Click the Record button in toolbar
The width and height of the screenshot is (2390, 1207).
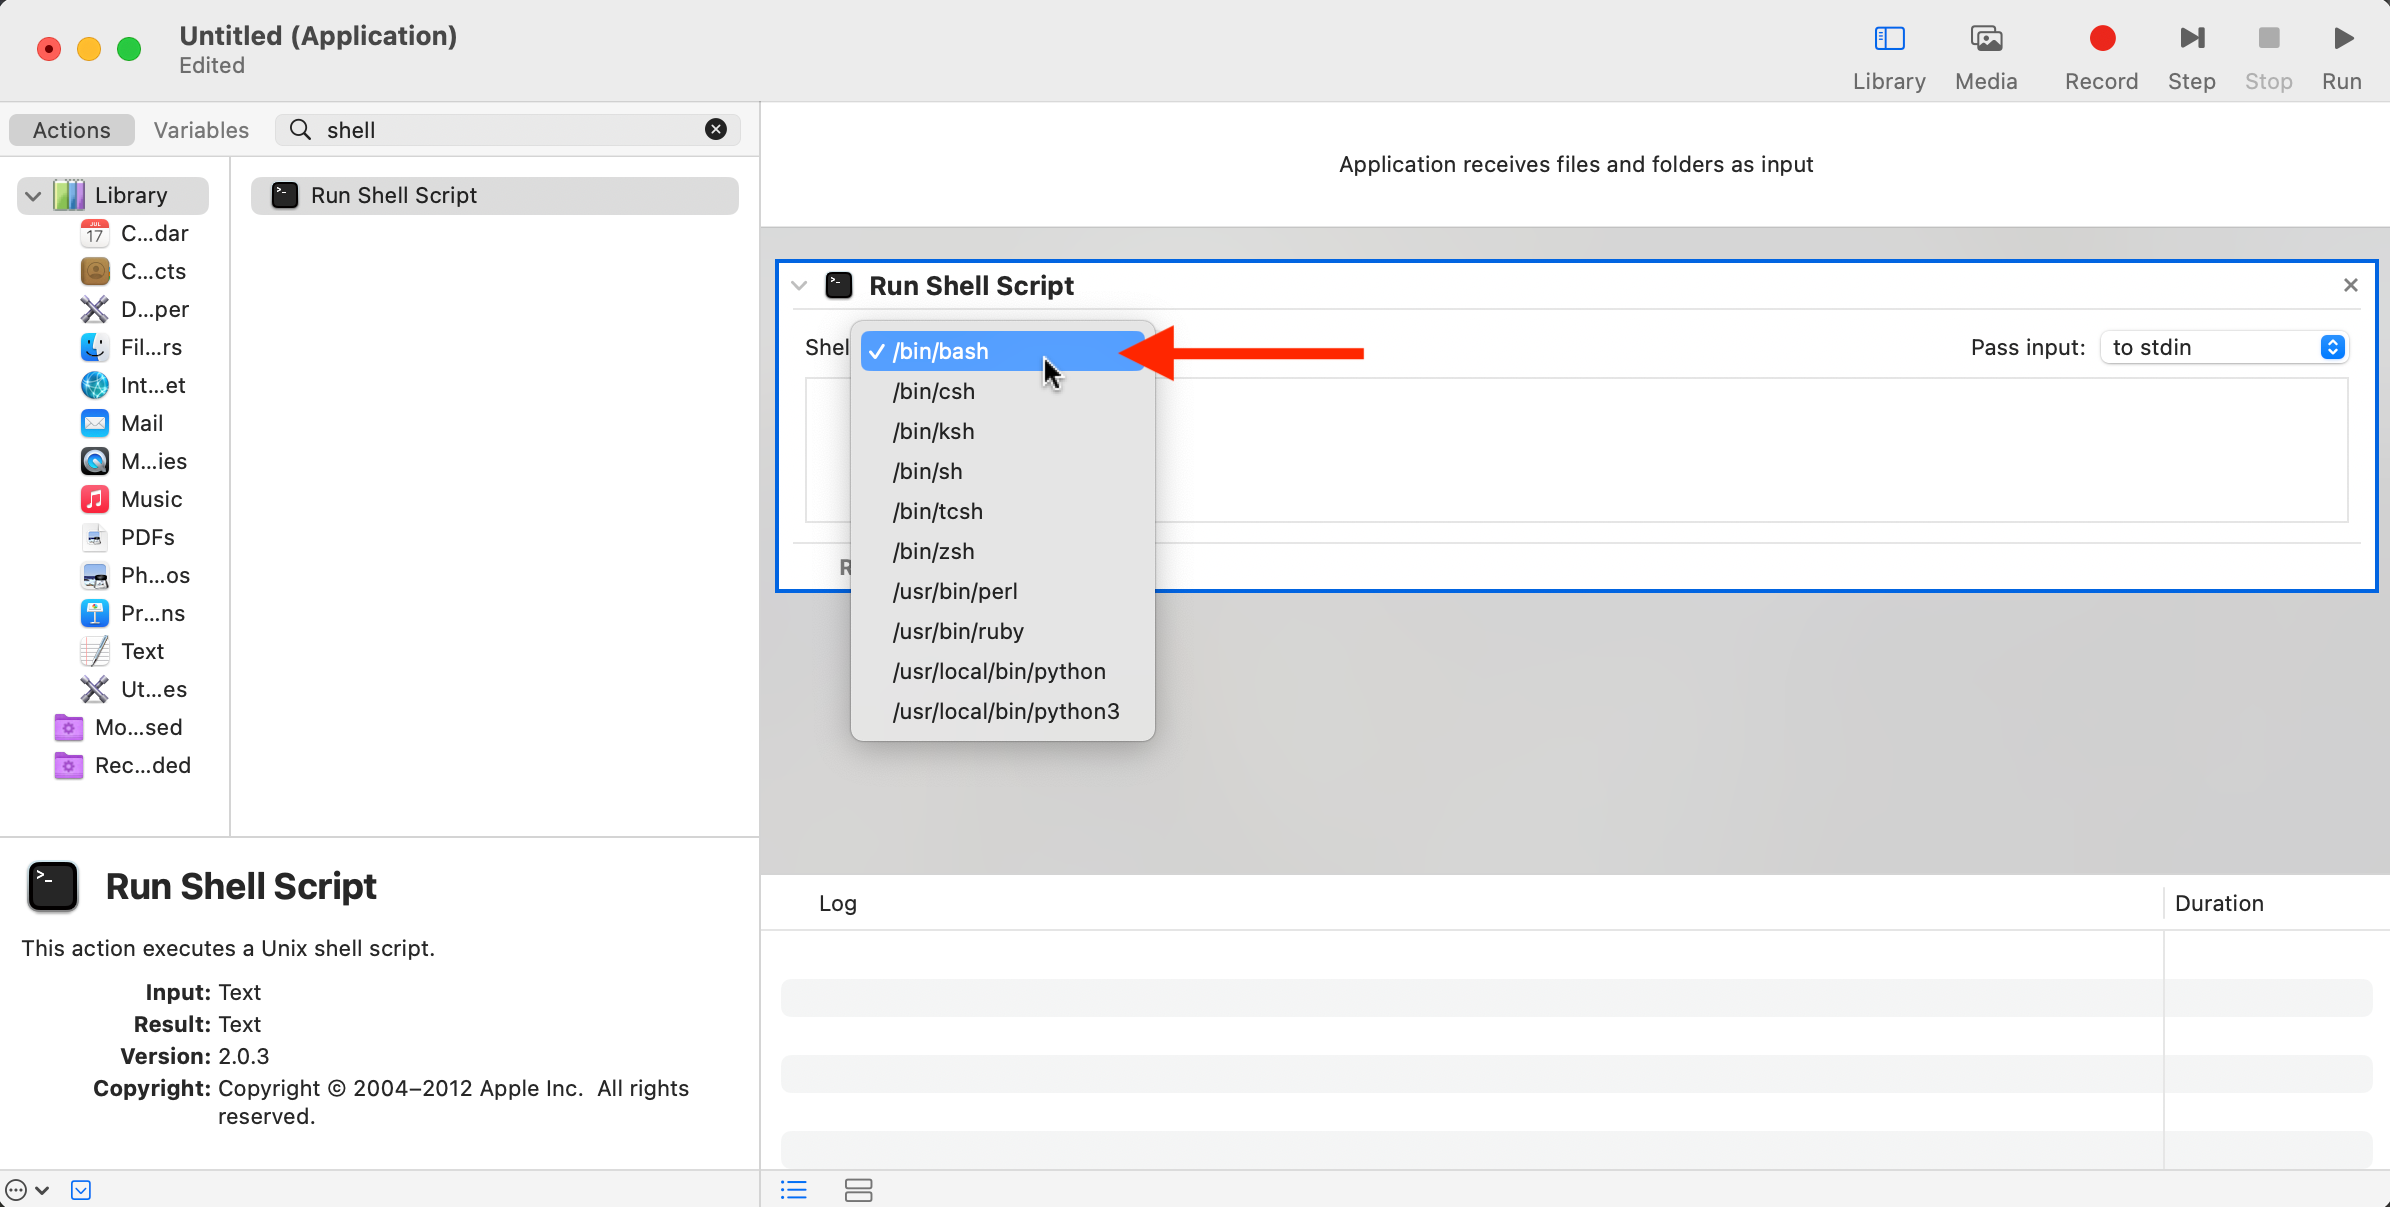[2101, 39]
